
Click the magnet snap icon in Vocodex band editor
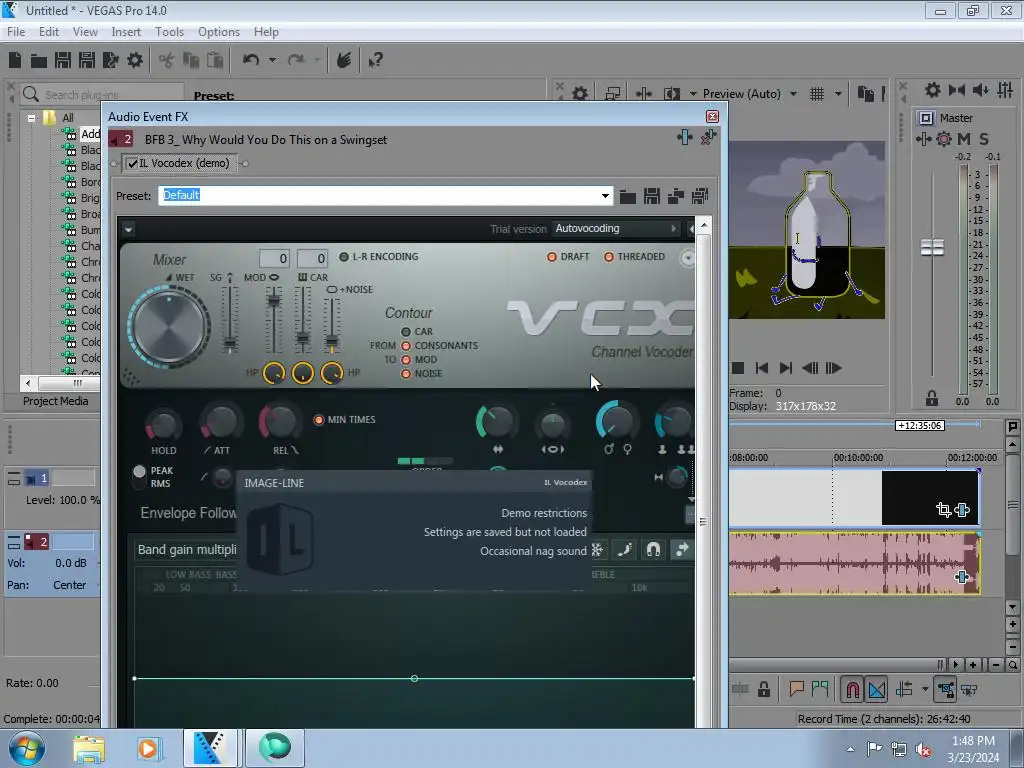(652, 550)
